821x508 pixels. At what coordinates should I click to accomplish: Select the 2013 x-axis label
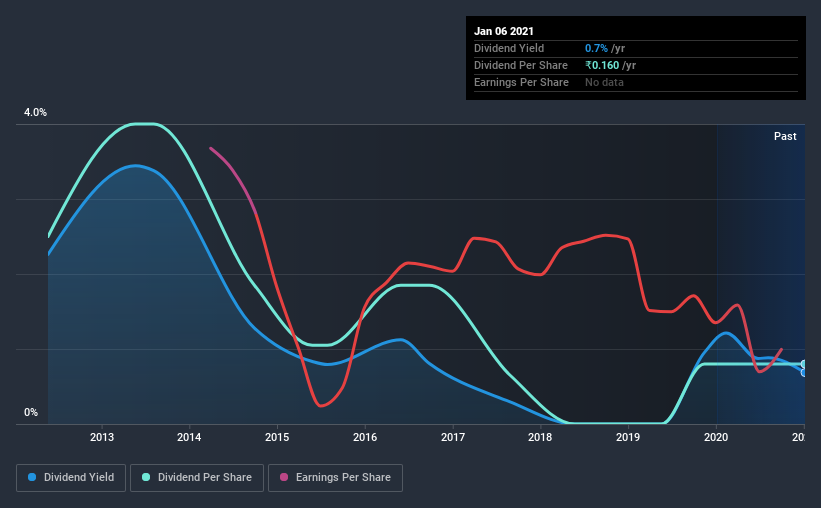[102, 437]
